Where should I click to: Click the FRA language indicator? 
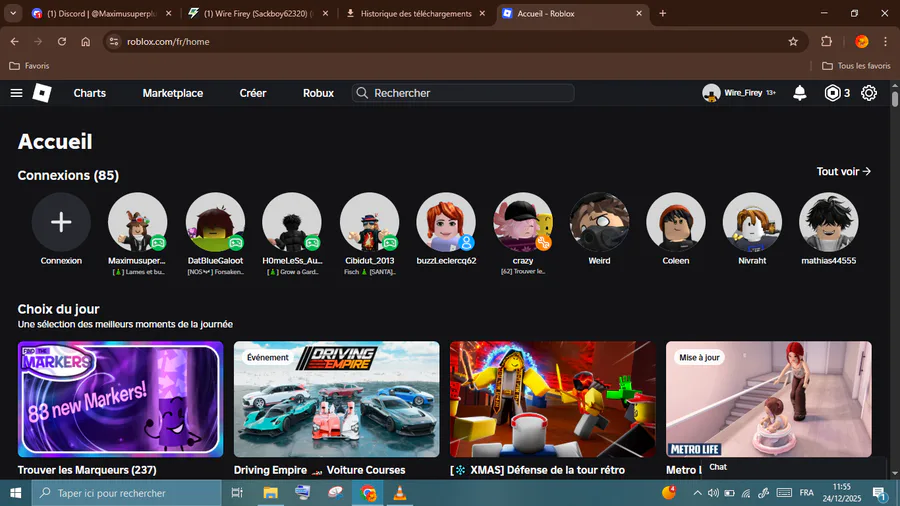(806, 493)
